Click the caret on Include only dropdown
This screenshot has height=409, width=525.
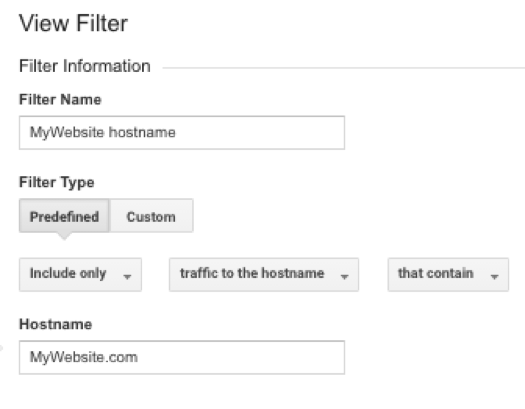(127, 276)
